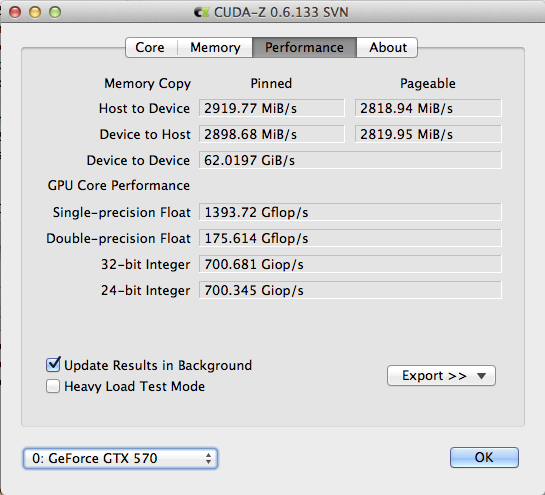
Task: Click the yellow minimize window button
Action: click(x=35, y=12)
